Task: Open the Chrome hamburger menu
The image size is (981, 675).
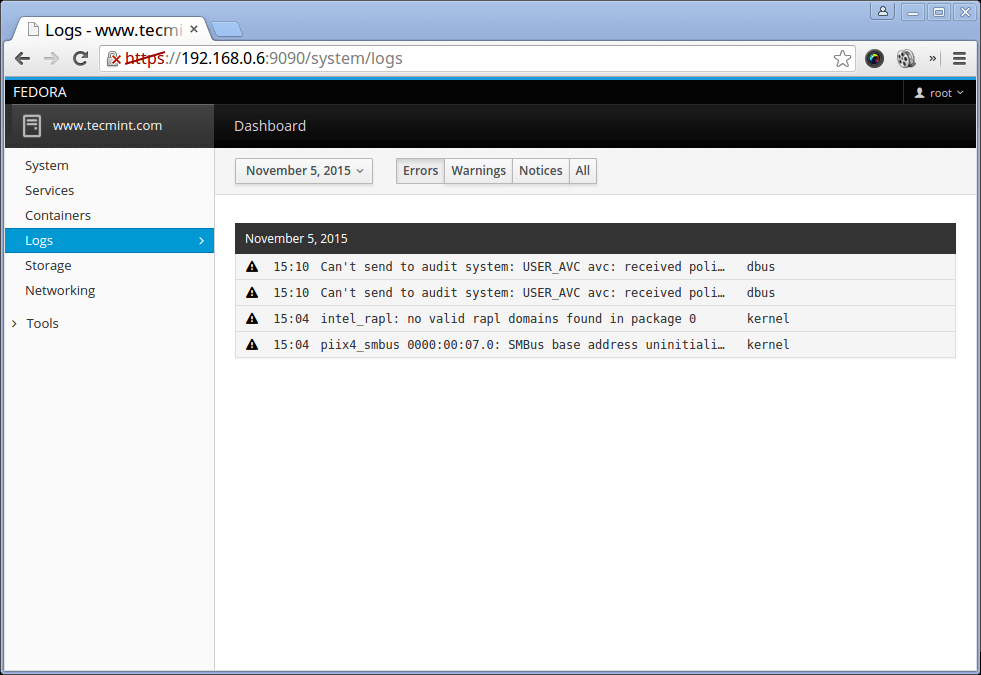Action: (x=959, y=58)
